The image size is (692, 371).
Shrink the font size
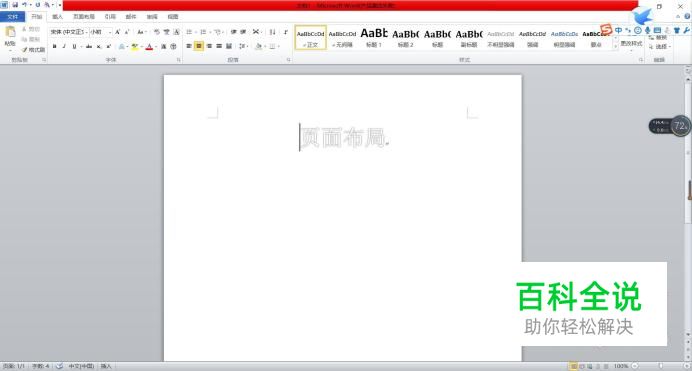127,32
